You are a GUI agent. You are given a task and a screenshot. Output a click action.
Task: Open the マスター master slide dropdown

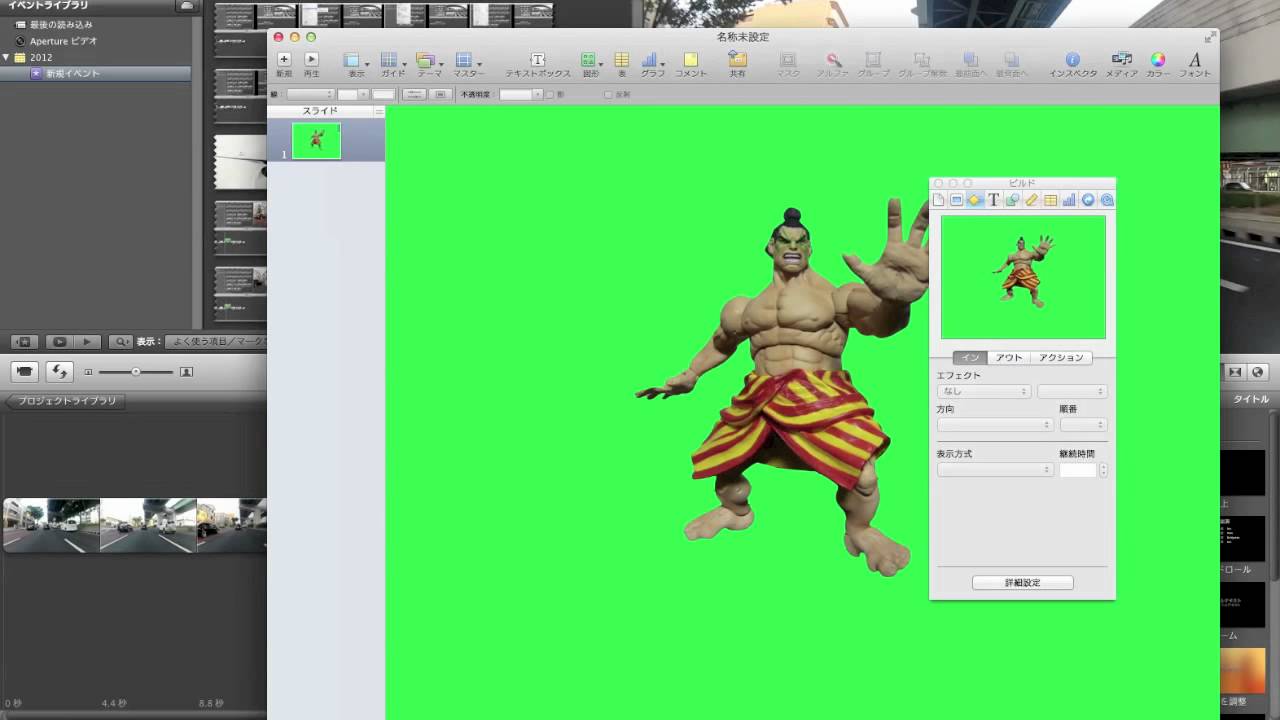[468, 65]
